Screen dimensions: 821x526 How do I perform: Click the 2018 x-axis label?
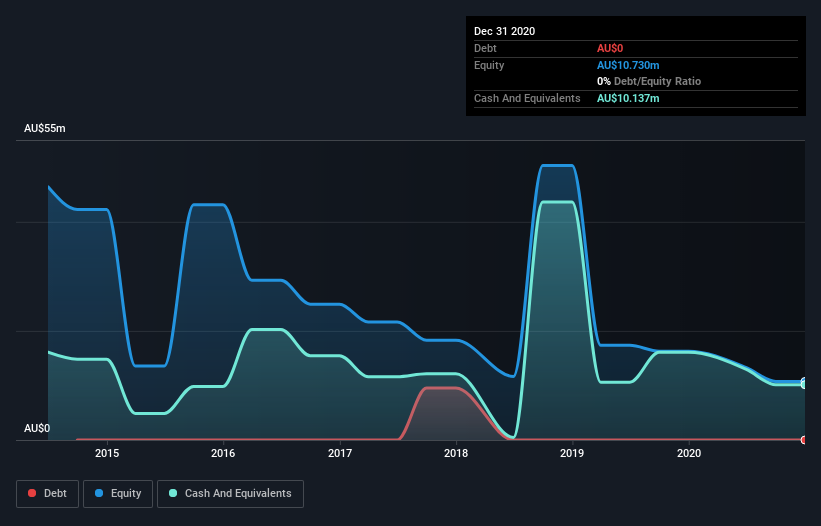point(456,453)
